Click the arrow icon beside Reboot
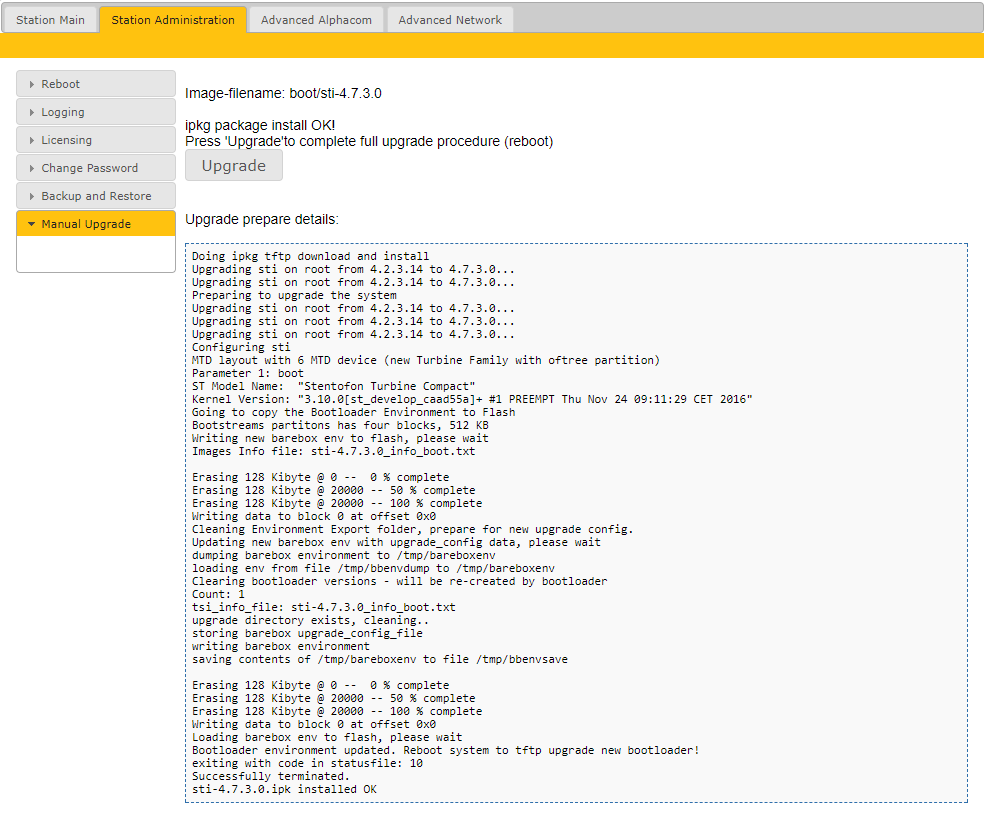984x816 pixels. [32, 85]
